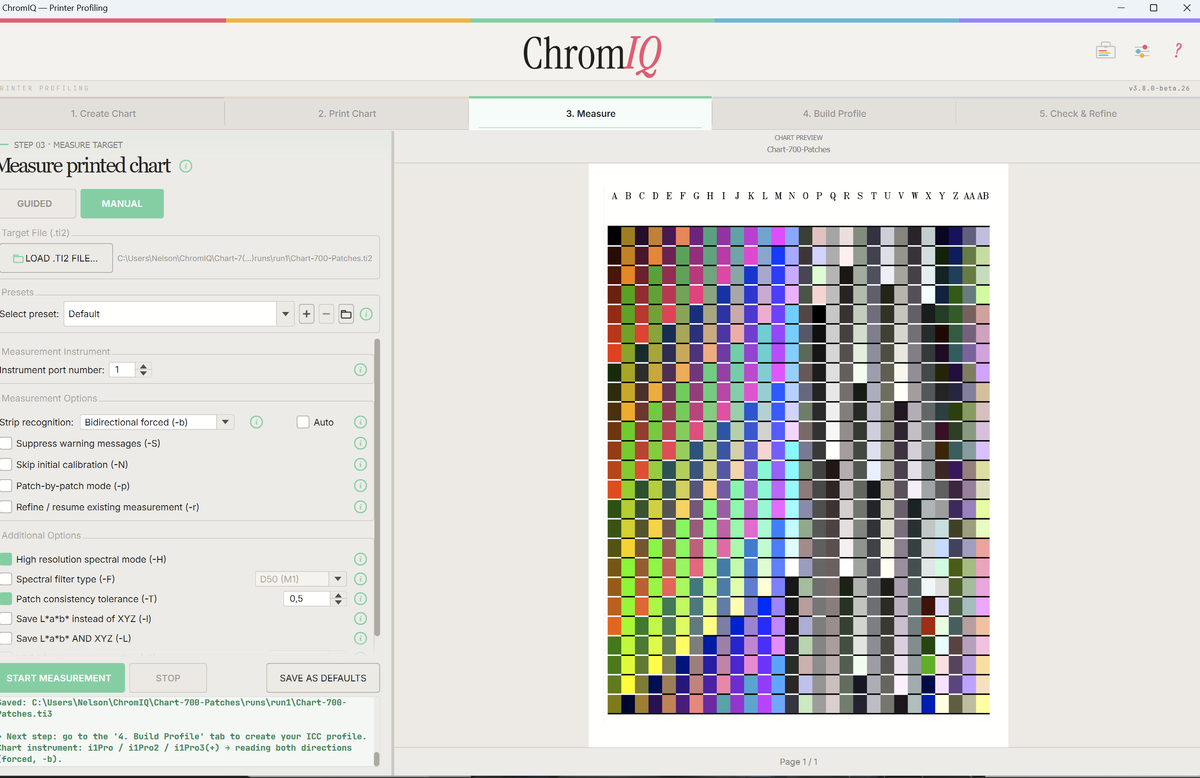The height and width of the screenshot is (778, 1200).
Task: Open the 4. Build Profile tab
Action: coord(834,114)
